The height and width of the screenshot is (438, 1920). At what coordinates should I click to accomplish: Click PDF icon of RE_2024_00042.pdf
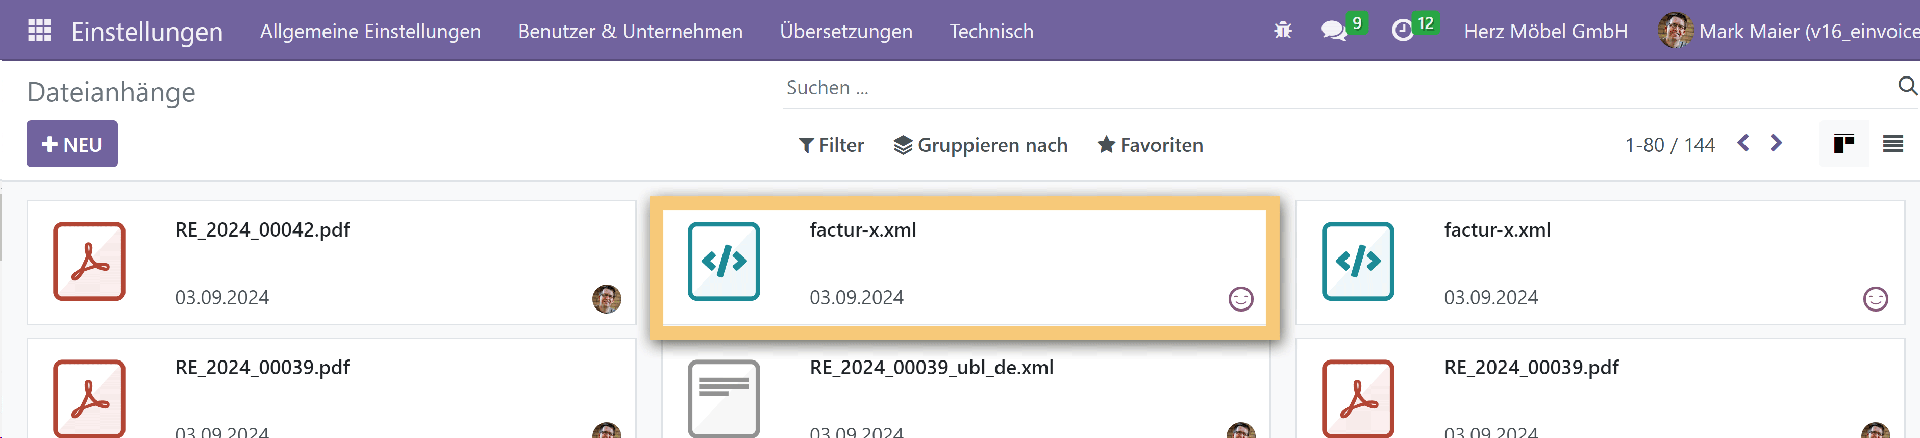tap(89, 262)
